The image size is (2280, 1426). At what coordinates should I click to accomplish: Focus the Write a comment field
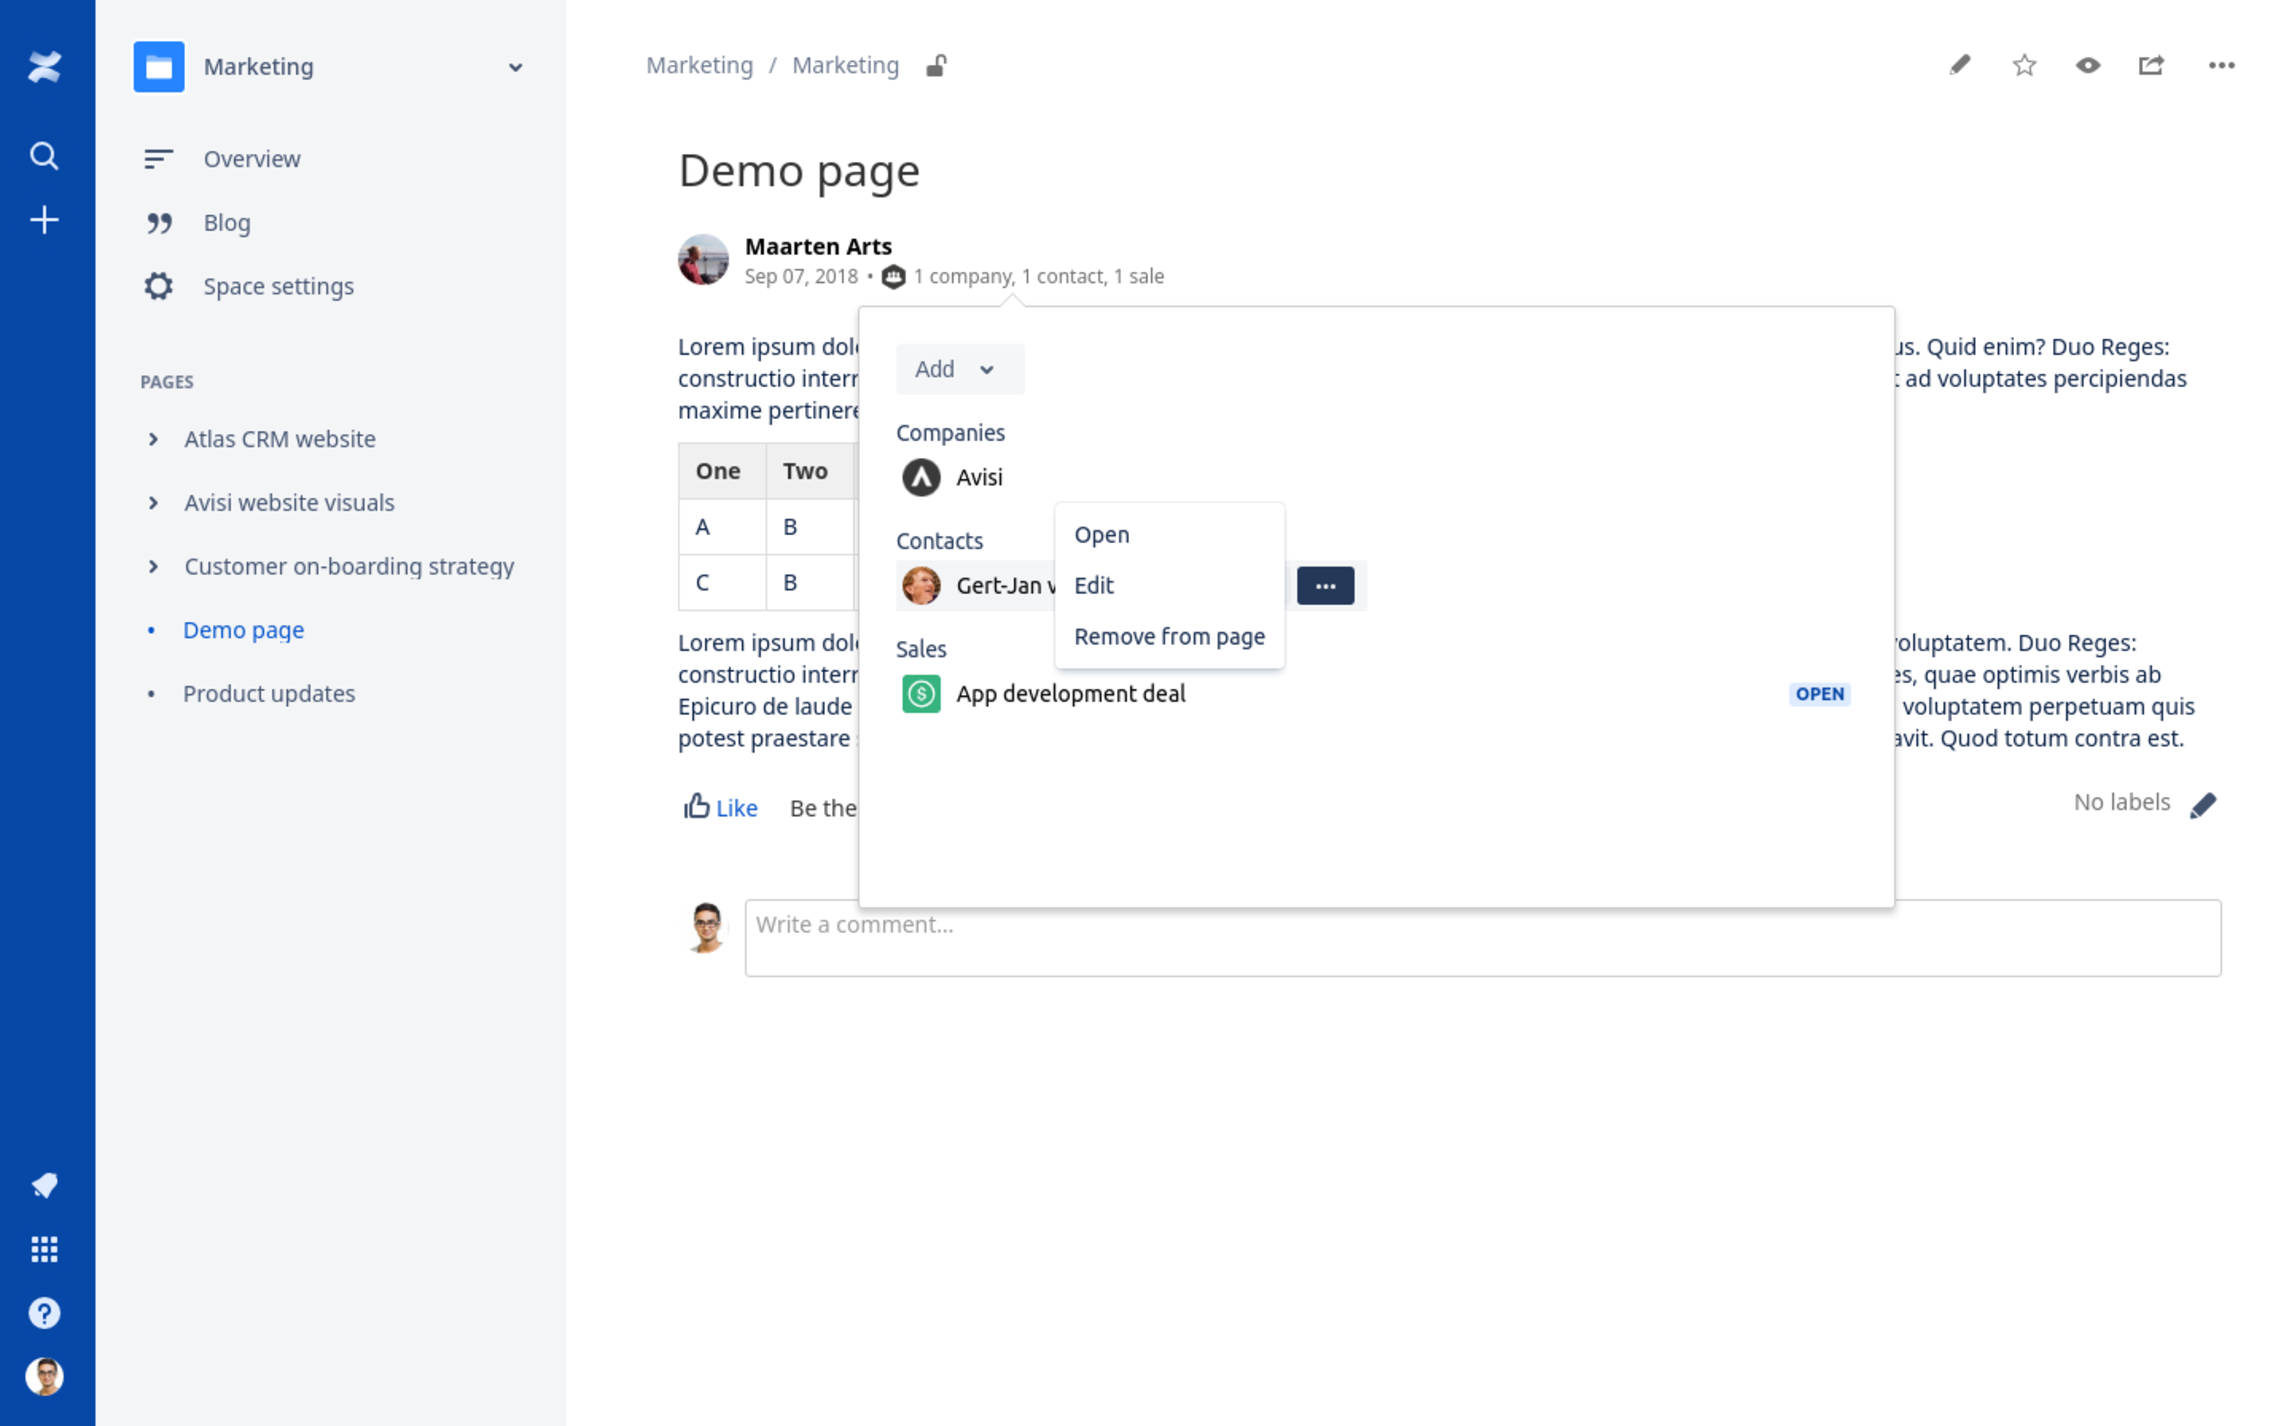pyautogui.click(x=1482, y=937)
